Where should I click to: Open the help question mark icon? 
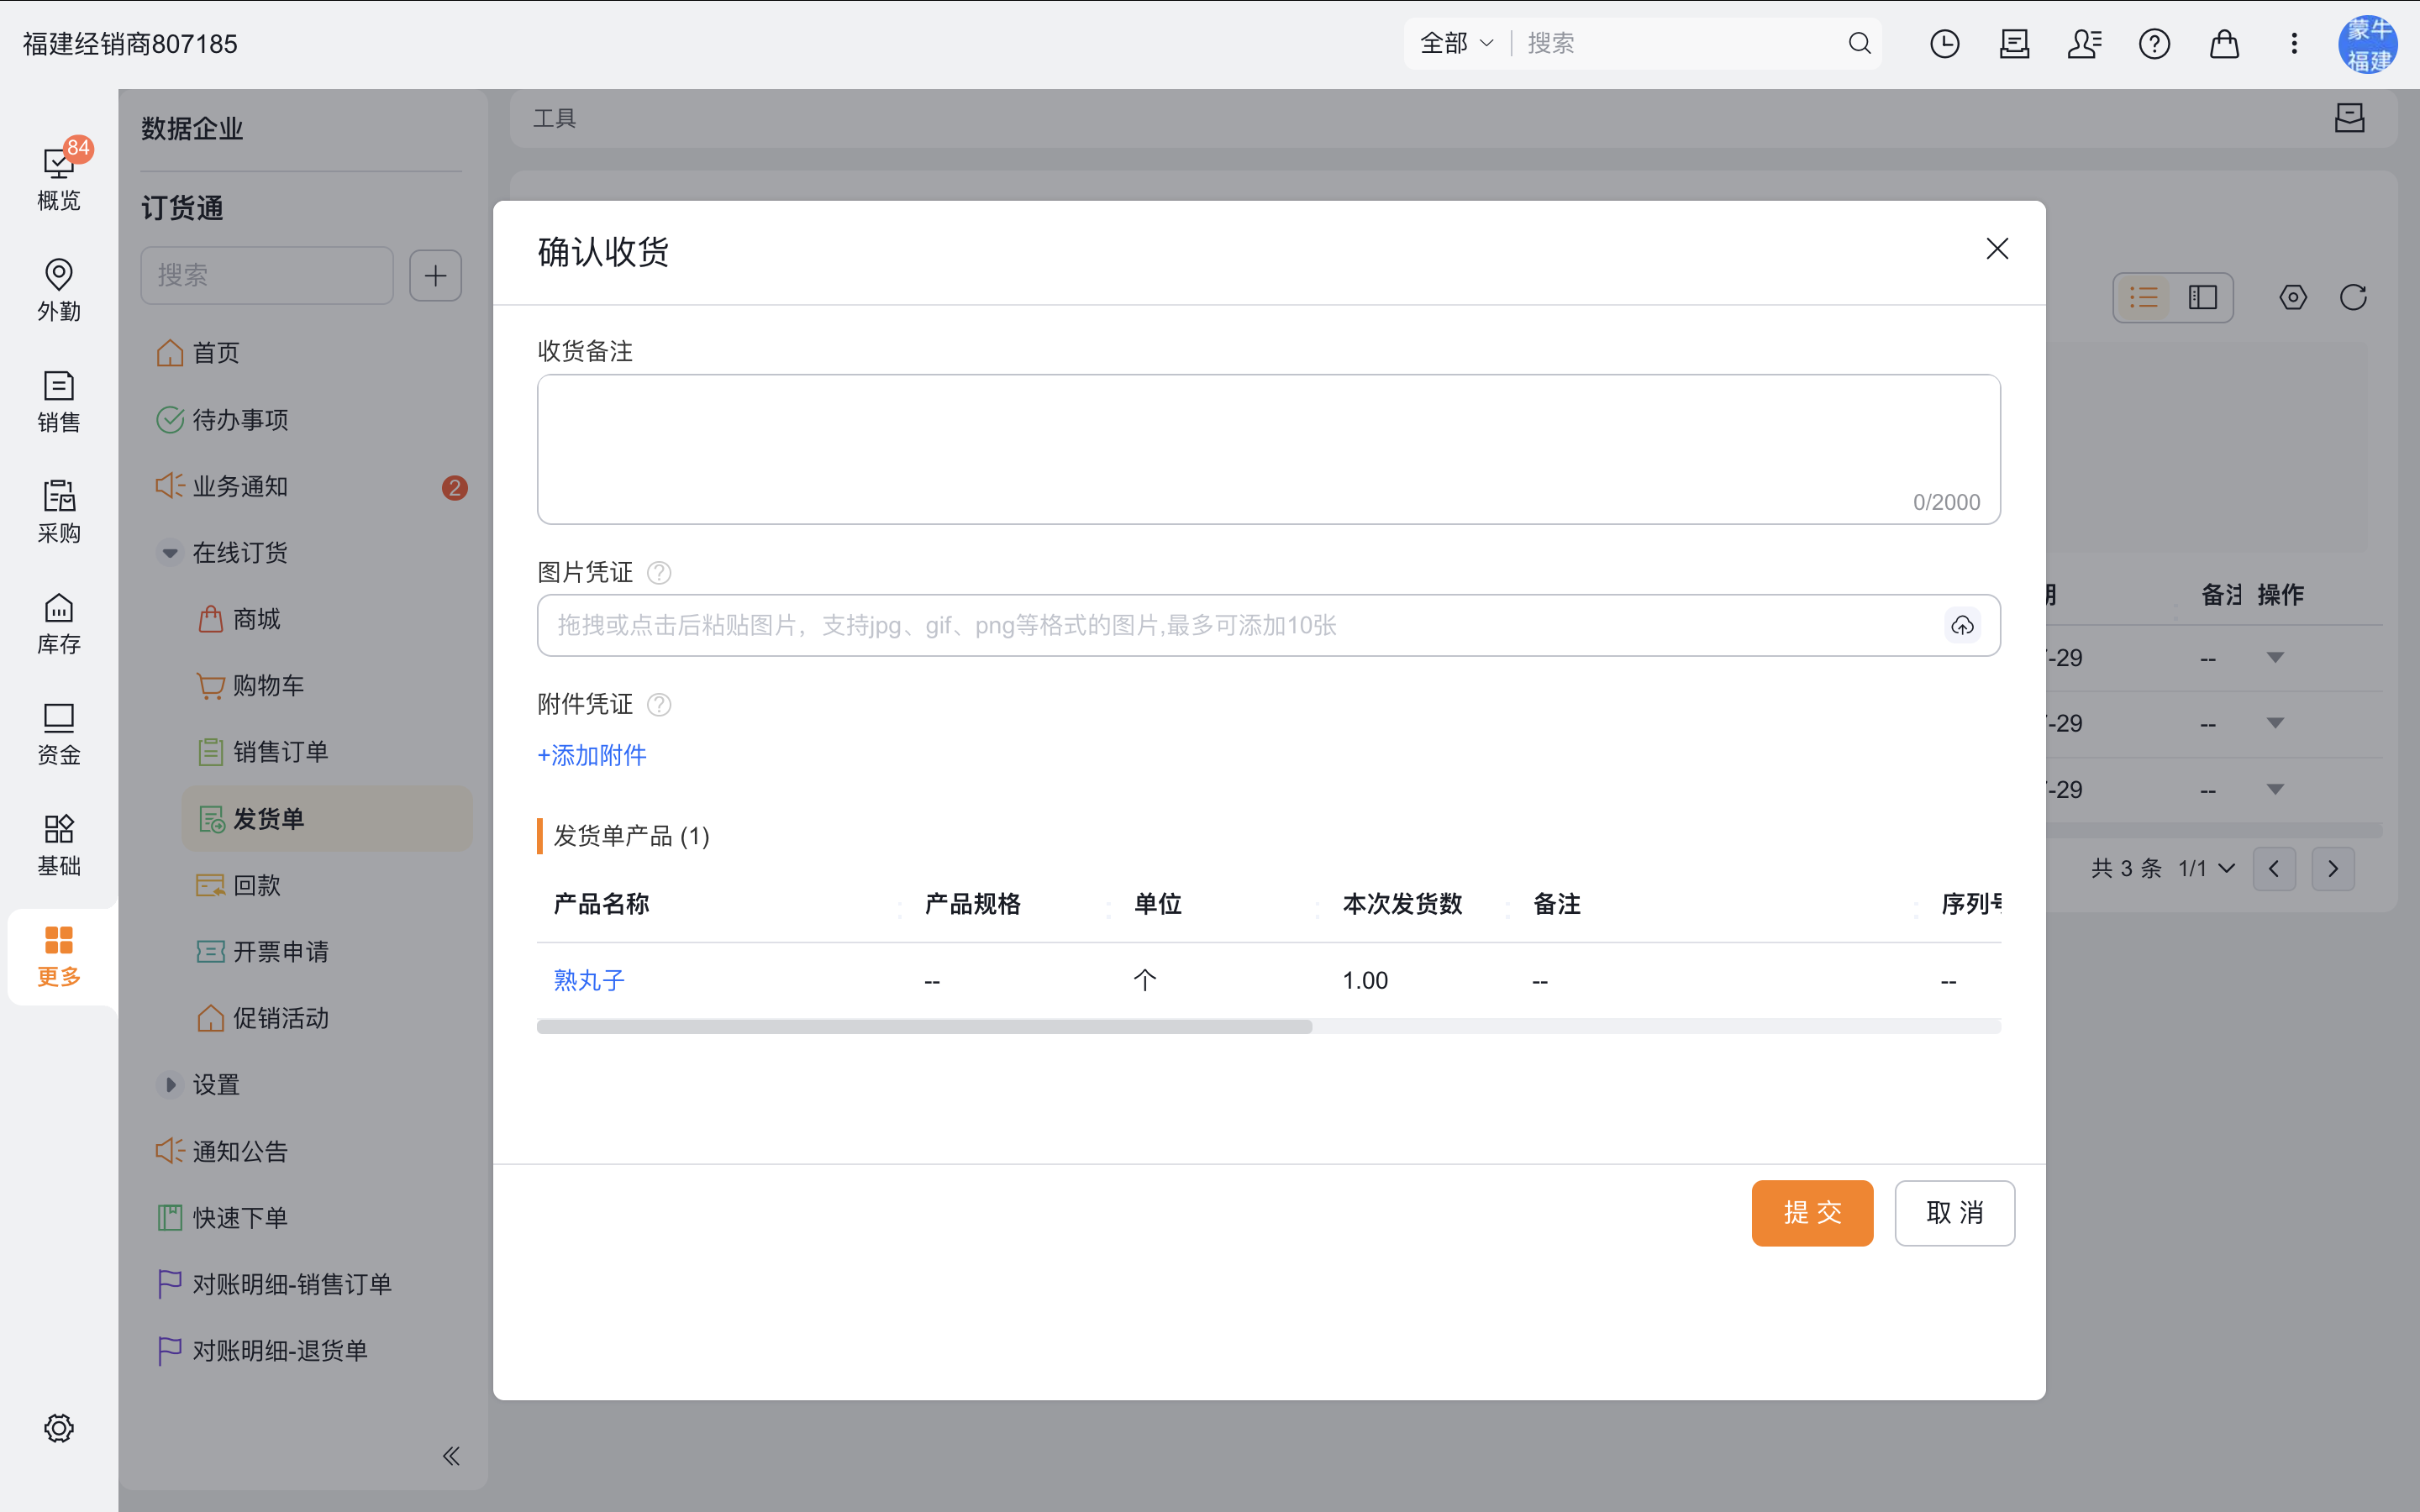2154,44
